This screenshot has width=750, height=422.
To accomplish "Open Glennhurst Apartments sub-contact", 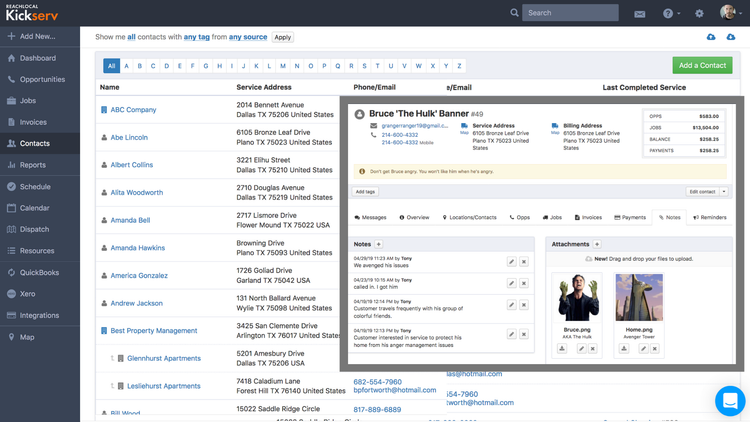I will click(x=164, y=358).
